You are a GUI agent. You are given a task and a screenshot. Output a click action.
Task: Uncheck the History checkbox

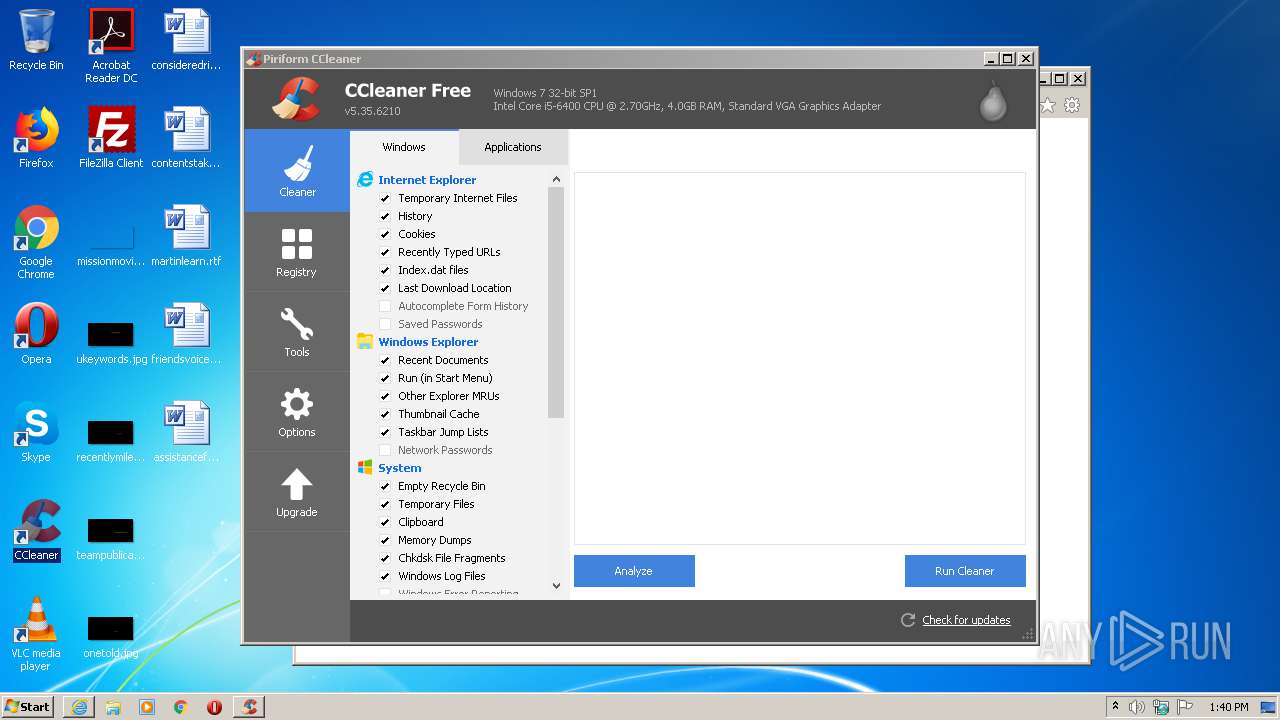[x=385, y=216]
